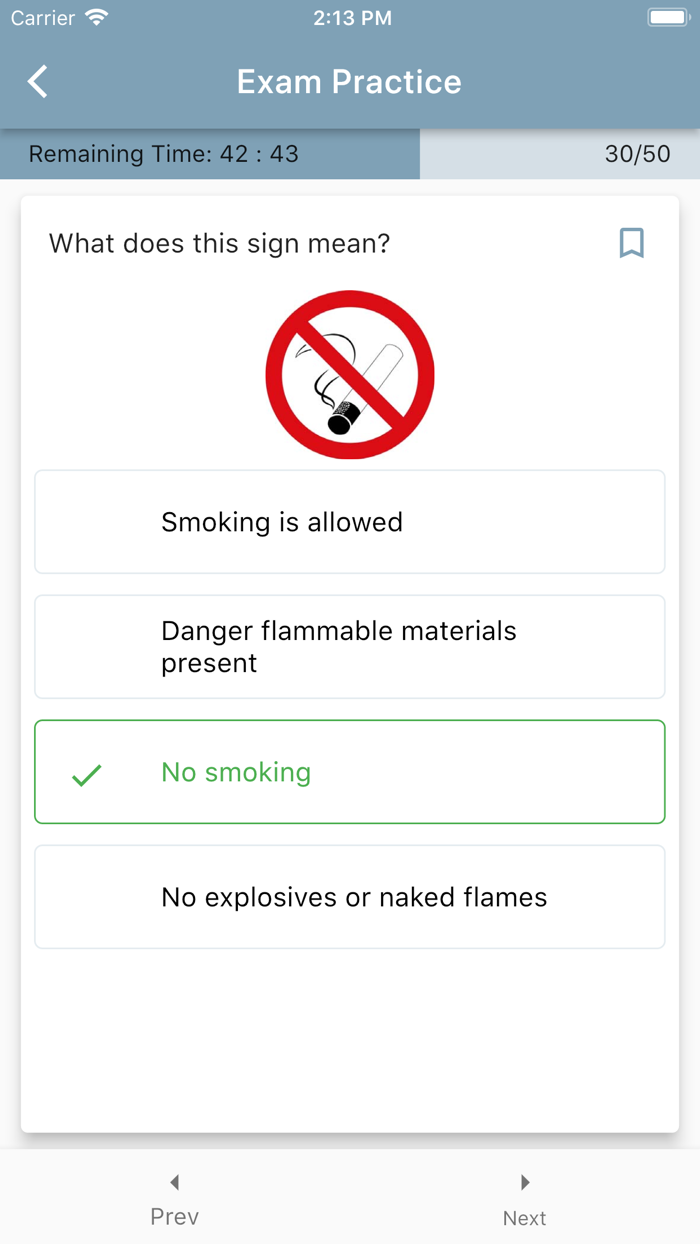
Task: Go to next question via Next label
Action: (x=525, y=1218)
